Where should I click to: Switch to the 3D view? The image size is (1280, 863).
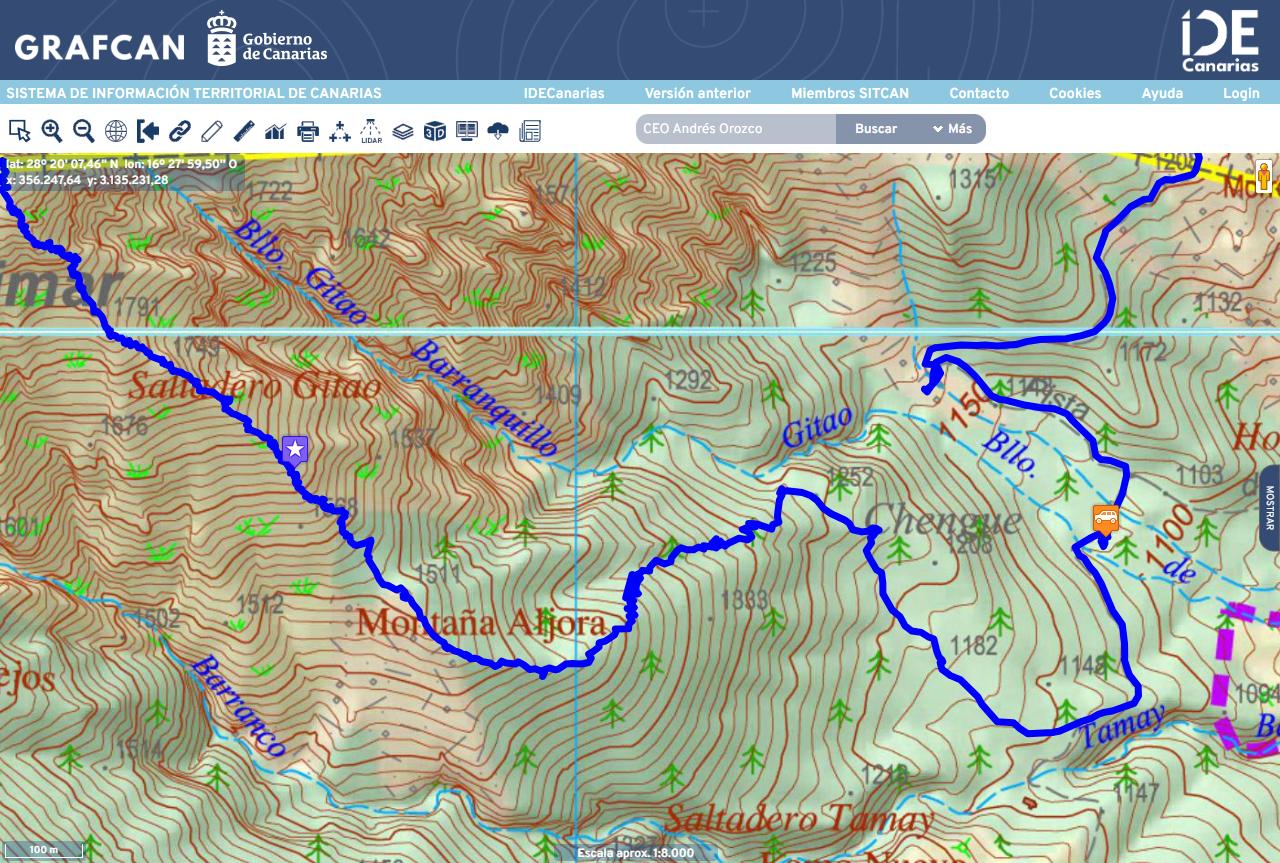[434, 130]
